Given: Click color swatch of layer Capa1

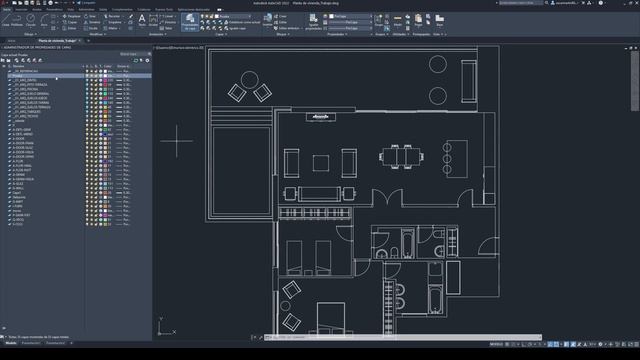Looking at the screenshot, I should (x=105, y=193).
